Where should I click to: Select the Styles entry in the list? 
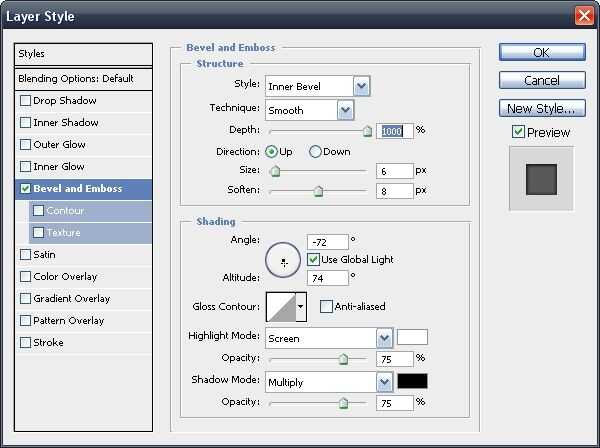pos(83,54)
